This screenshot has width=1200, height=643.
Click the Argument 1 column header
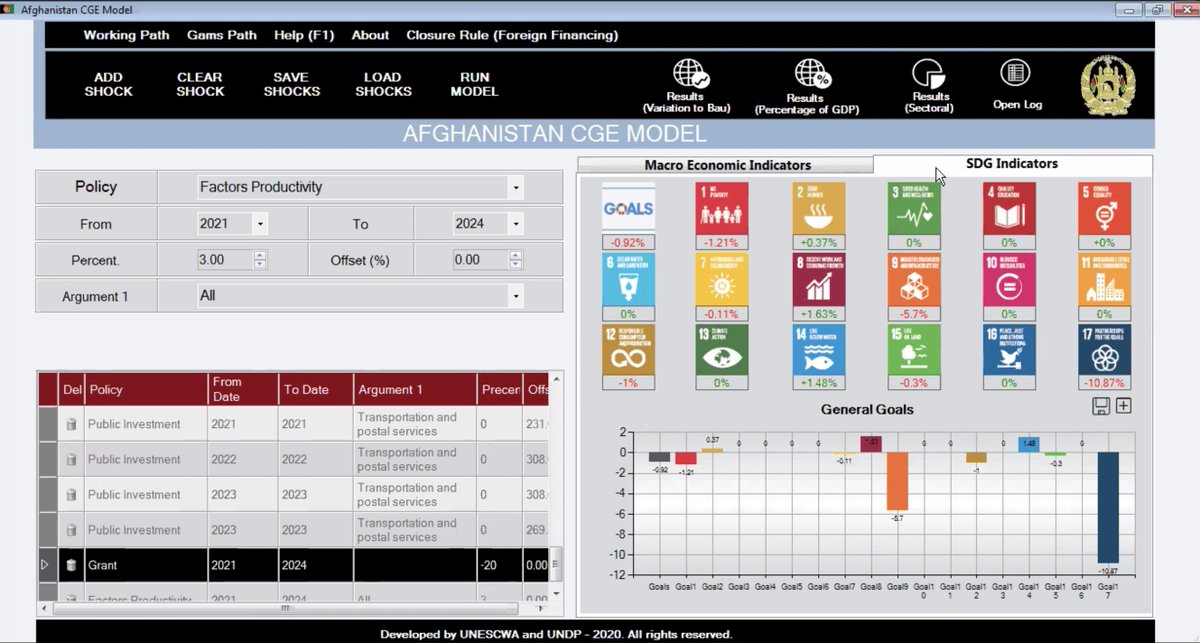[x=415, y=390]
